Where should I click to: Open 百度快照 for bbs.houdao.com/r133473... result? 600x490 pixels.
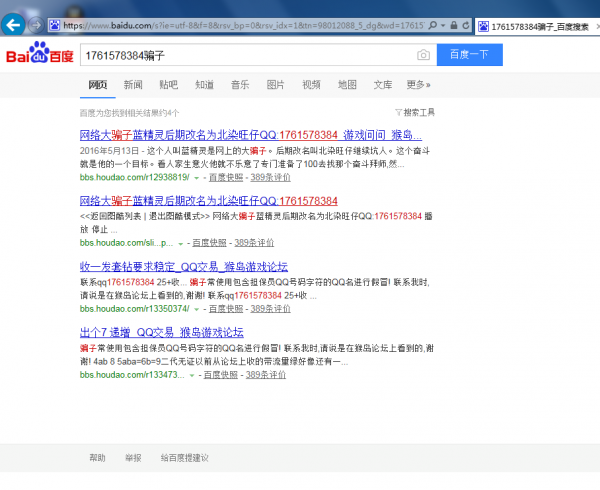(221, 375)
